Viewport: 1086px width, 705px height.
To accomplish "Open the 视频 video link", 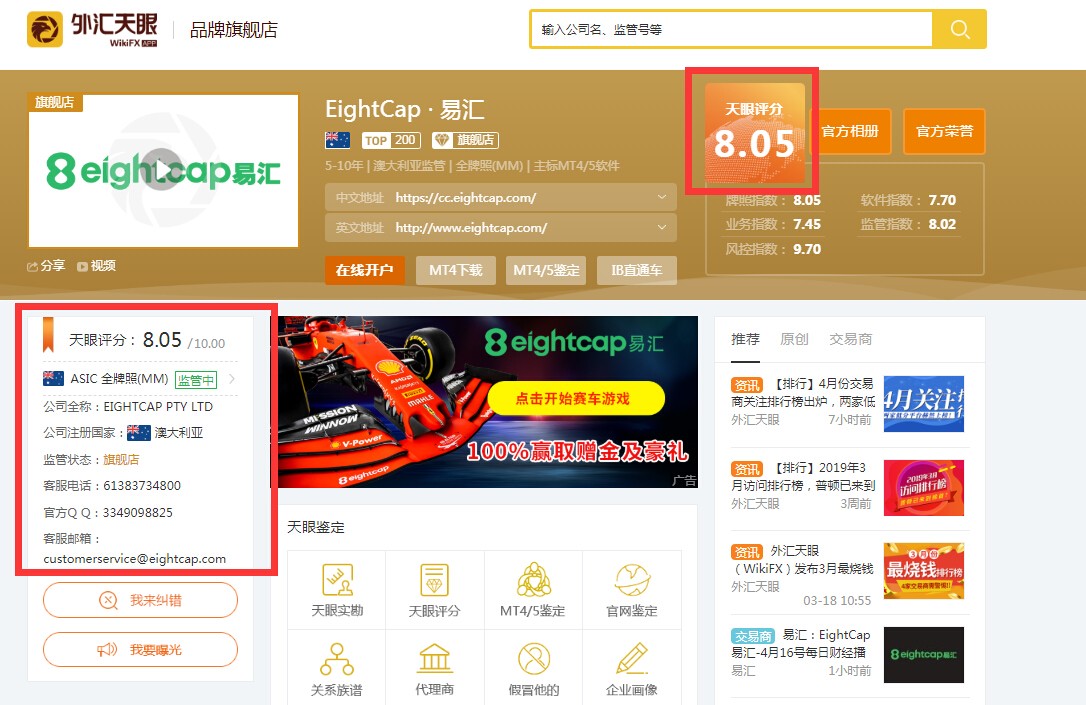I will tap(96, 266).
